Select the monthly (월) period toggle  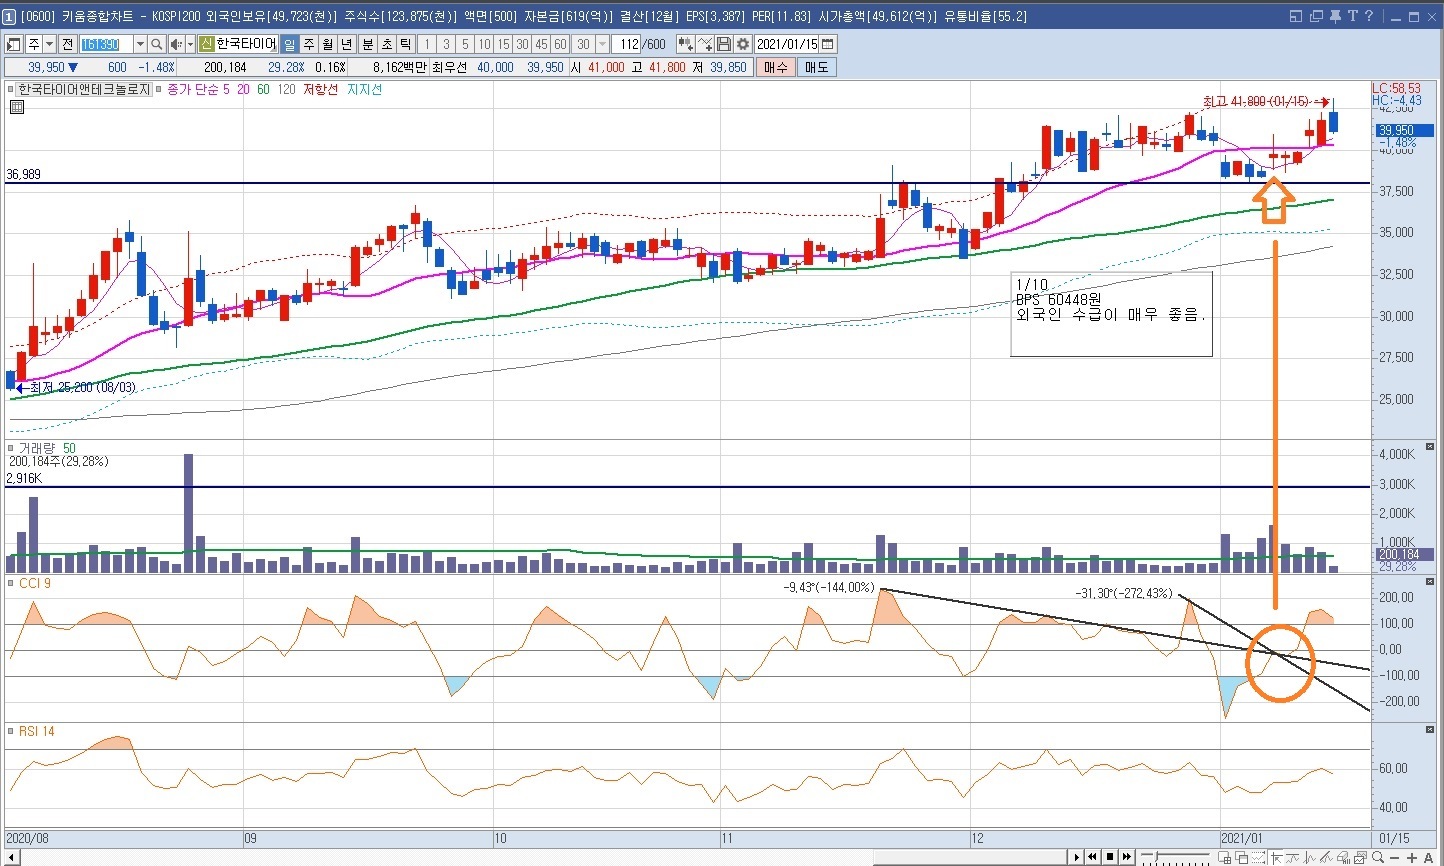tap(327, 44)
